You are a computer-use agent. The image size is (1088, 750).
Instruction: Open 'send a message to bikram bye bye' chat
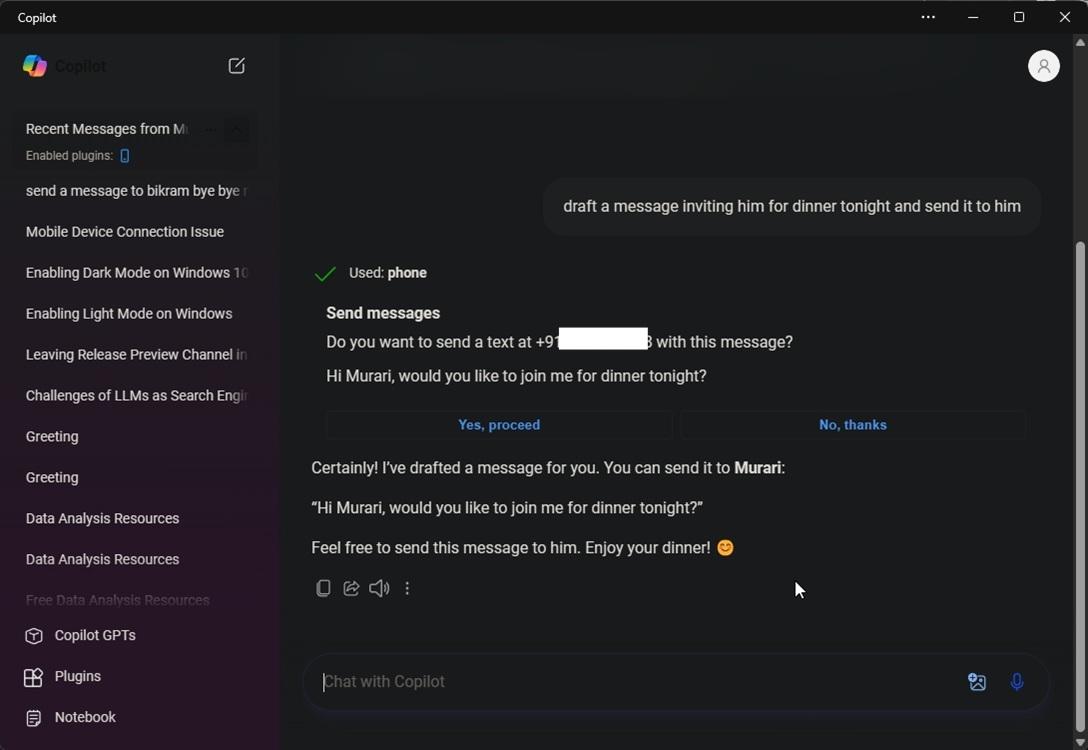pyautogui.click(x=135, y=191)
